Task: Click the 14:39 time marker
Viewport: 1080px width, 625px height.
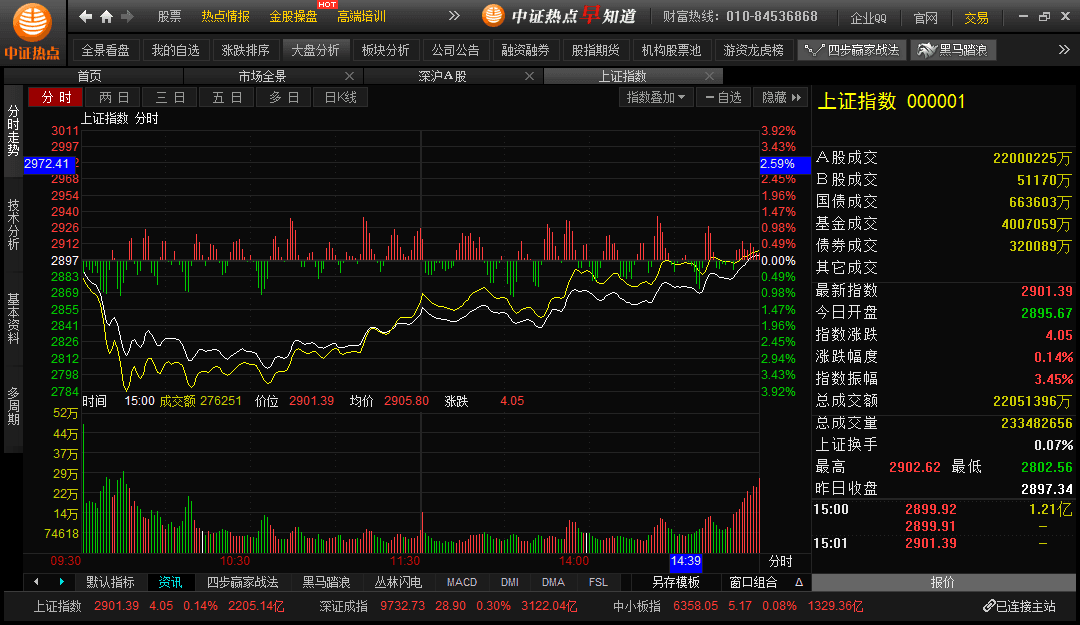Action: [x=686, y=561]
